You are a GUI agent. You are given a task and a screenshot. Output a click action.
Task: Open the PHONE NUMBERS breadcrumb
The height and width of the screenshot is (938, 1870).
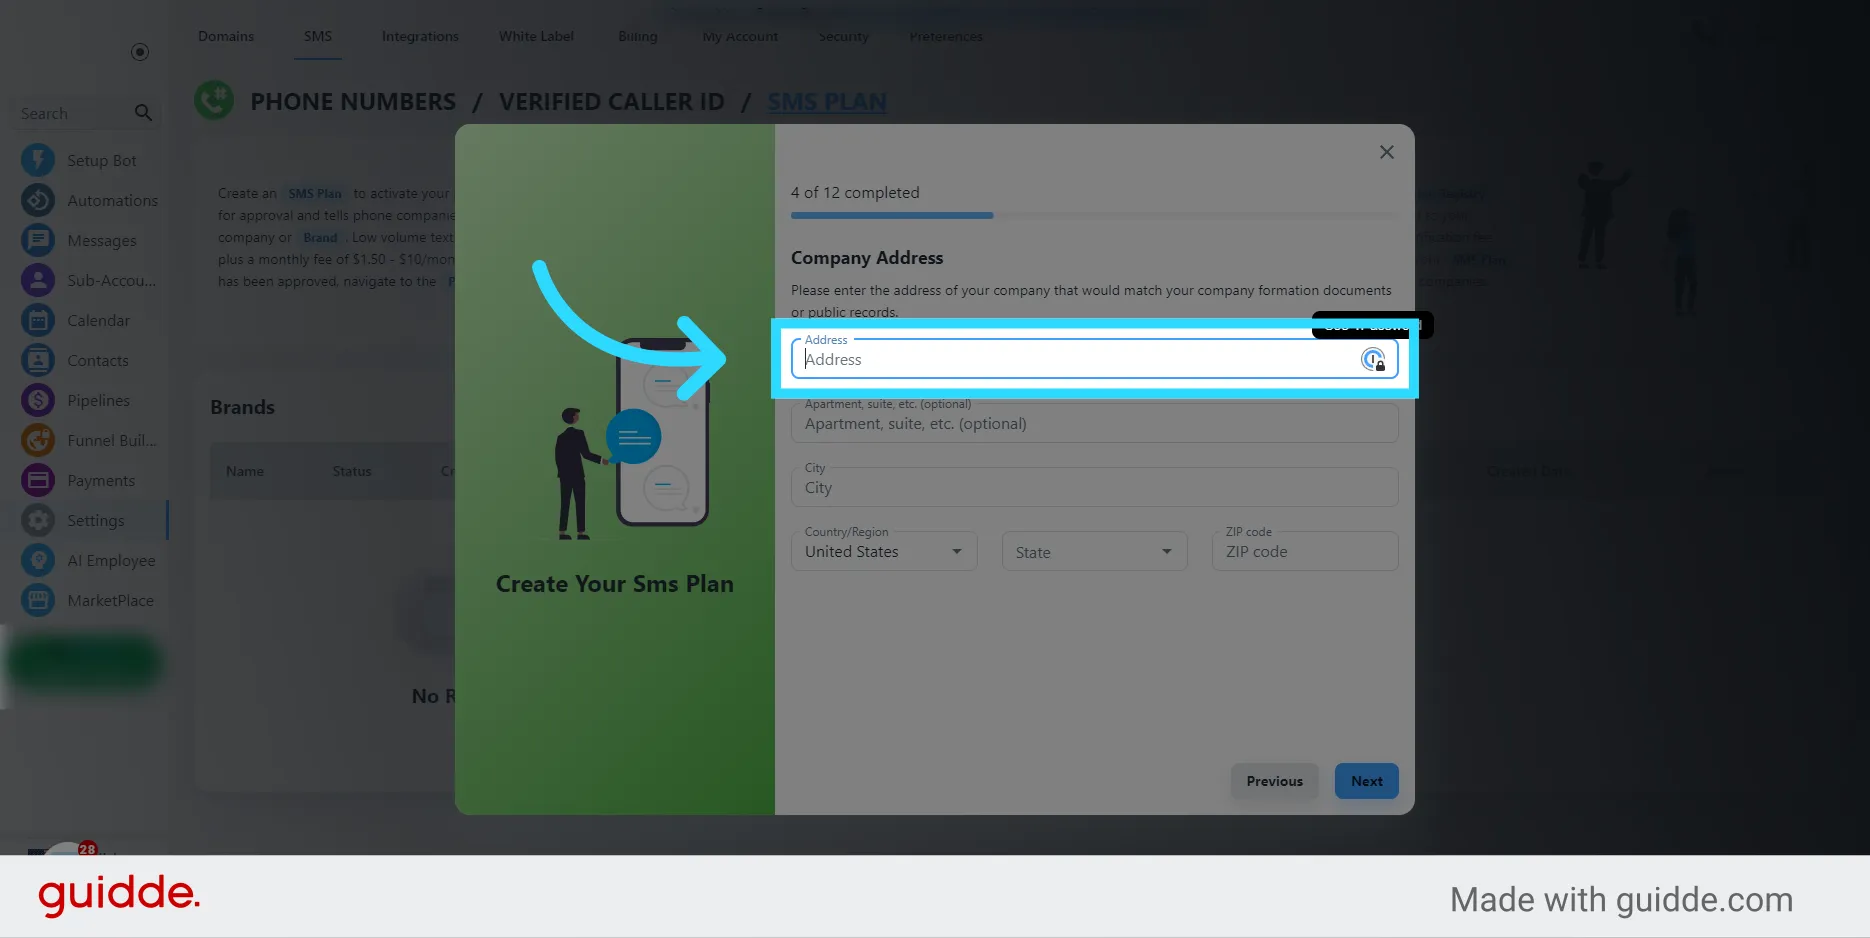[353, 102]
